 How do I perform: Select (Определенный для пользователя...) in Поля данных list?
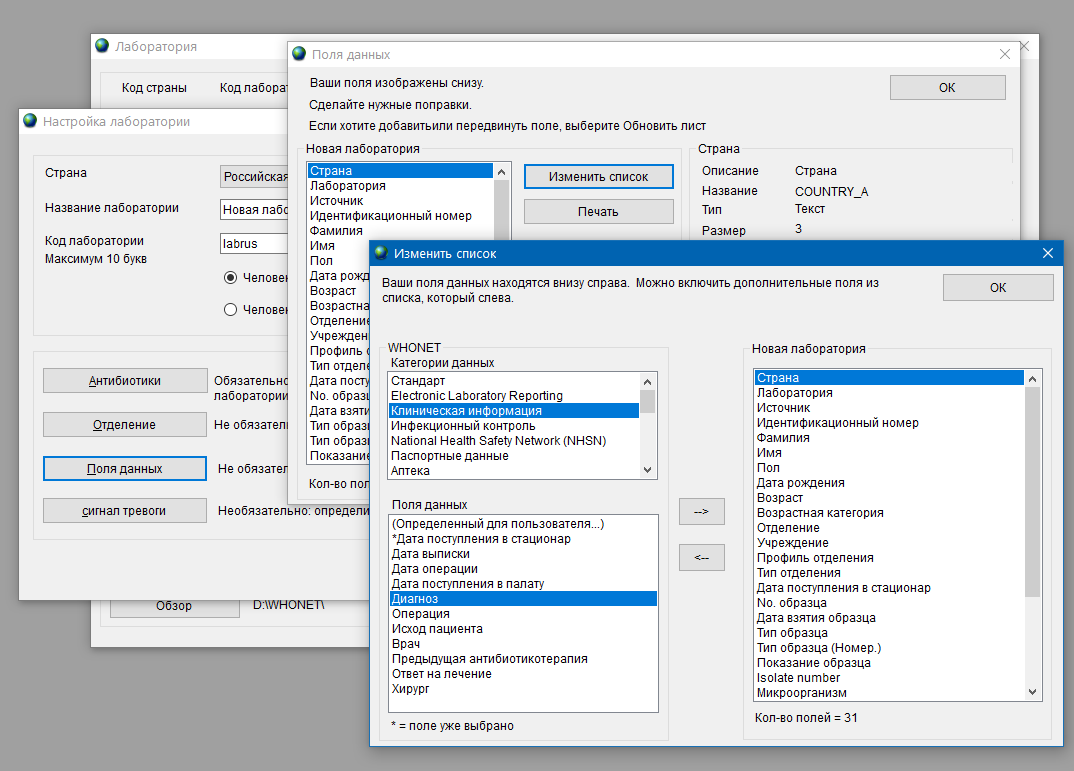coord(523,524)
